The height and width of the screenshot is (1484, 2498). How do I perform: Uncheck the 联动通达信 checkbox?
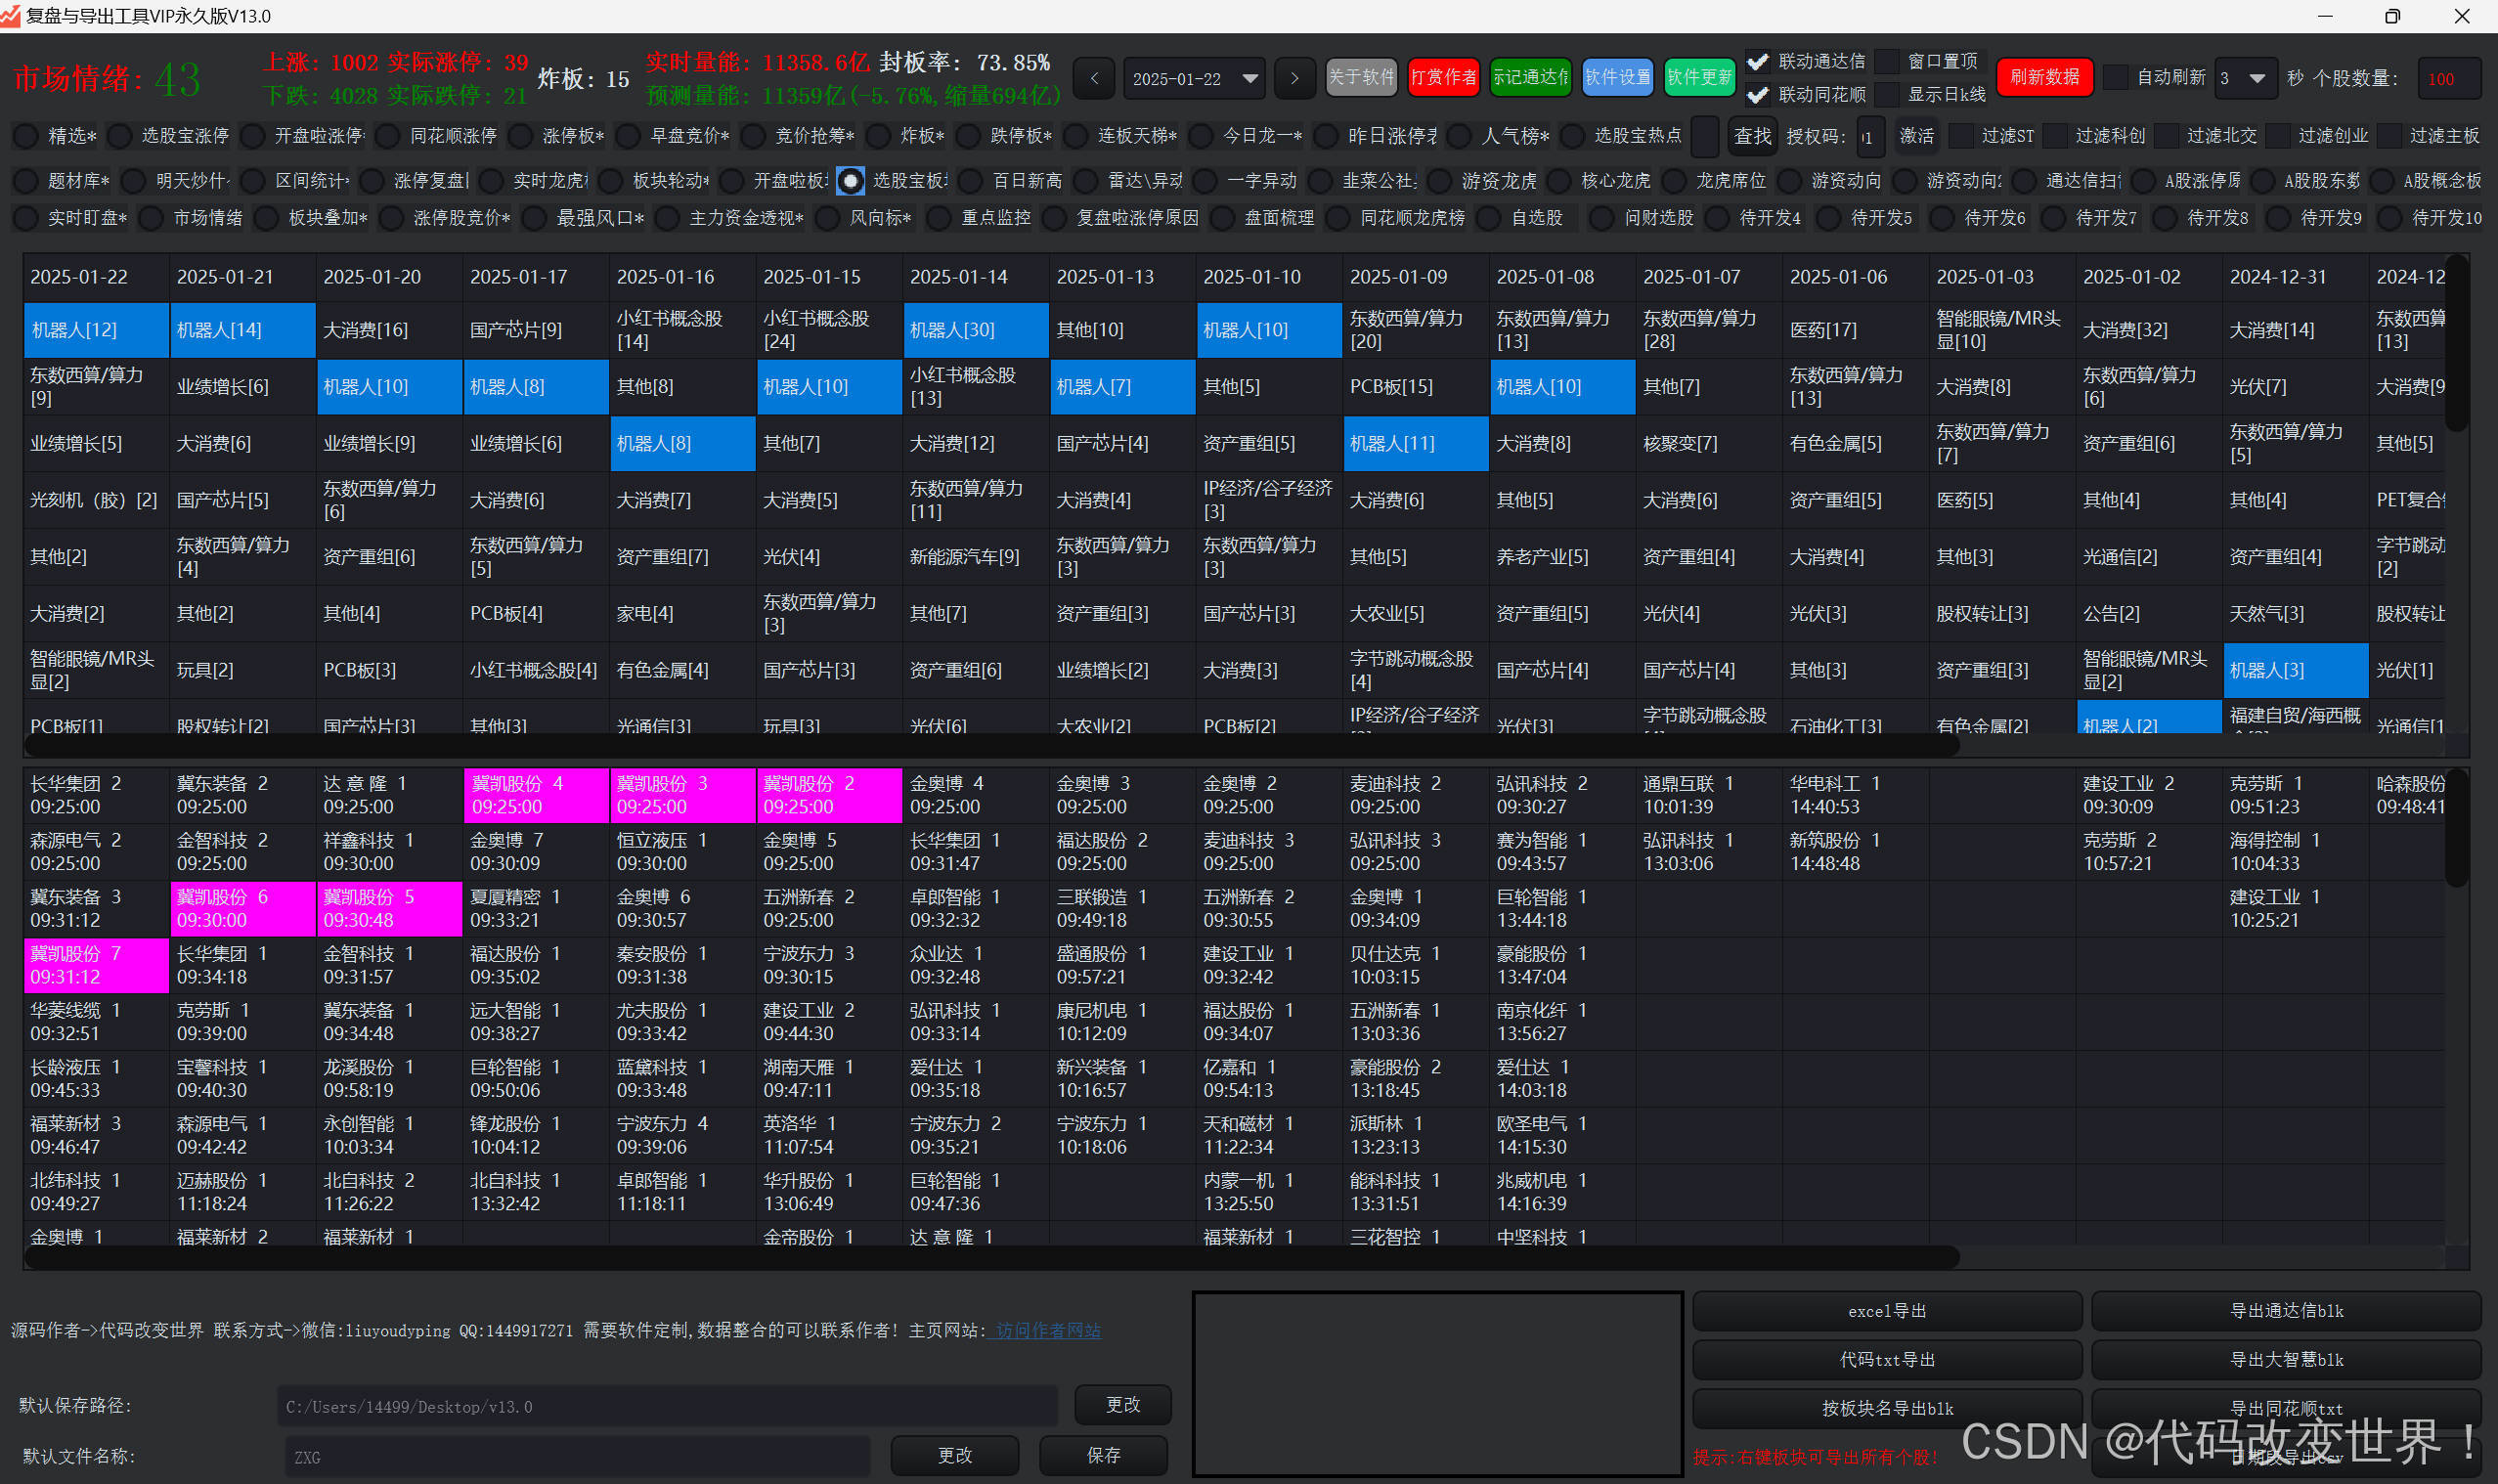pos(1757,62)
